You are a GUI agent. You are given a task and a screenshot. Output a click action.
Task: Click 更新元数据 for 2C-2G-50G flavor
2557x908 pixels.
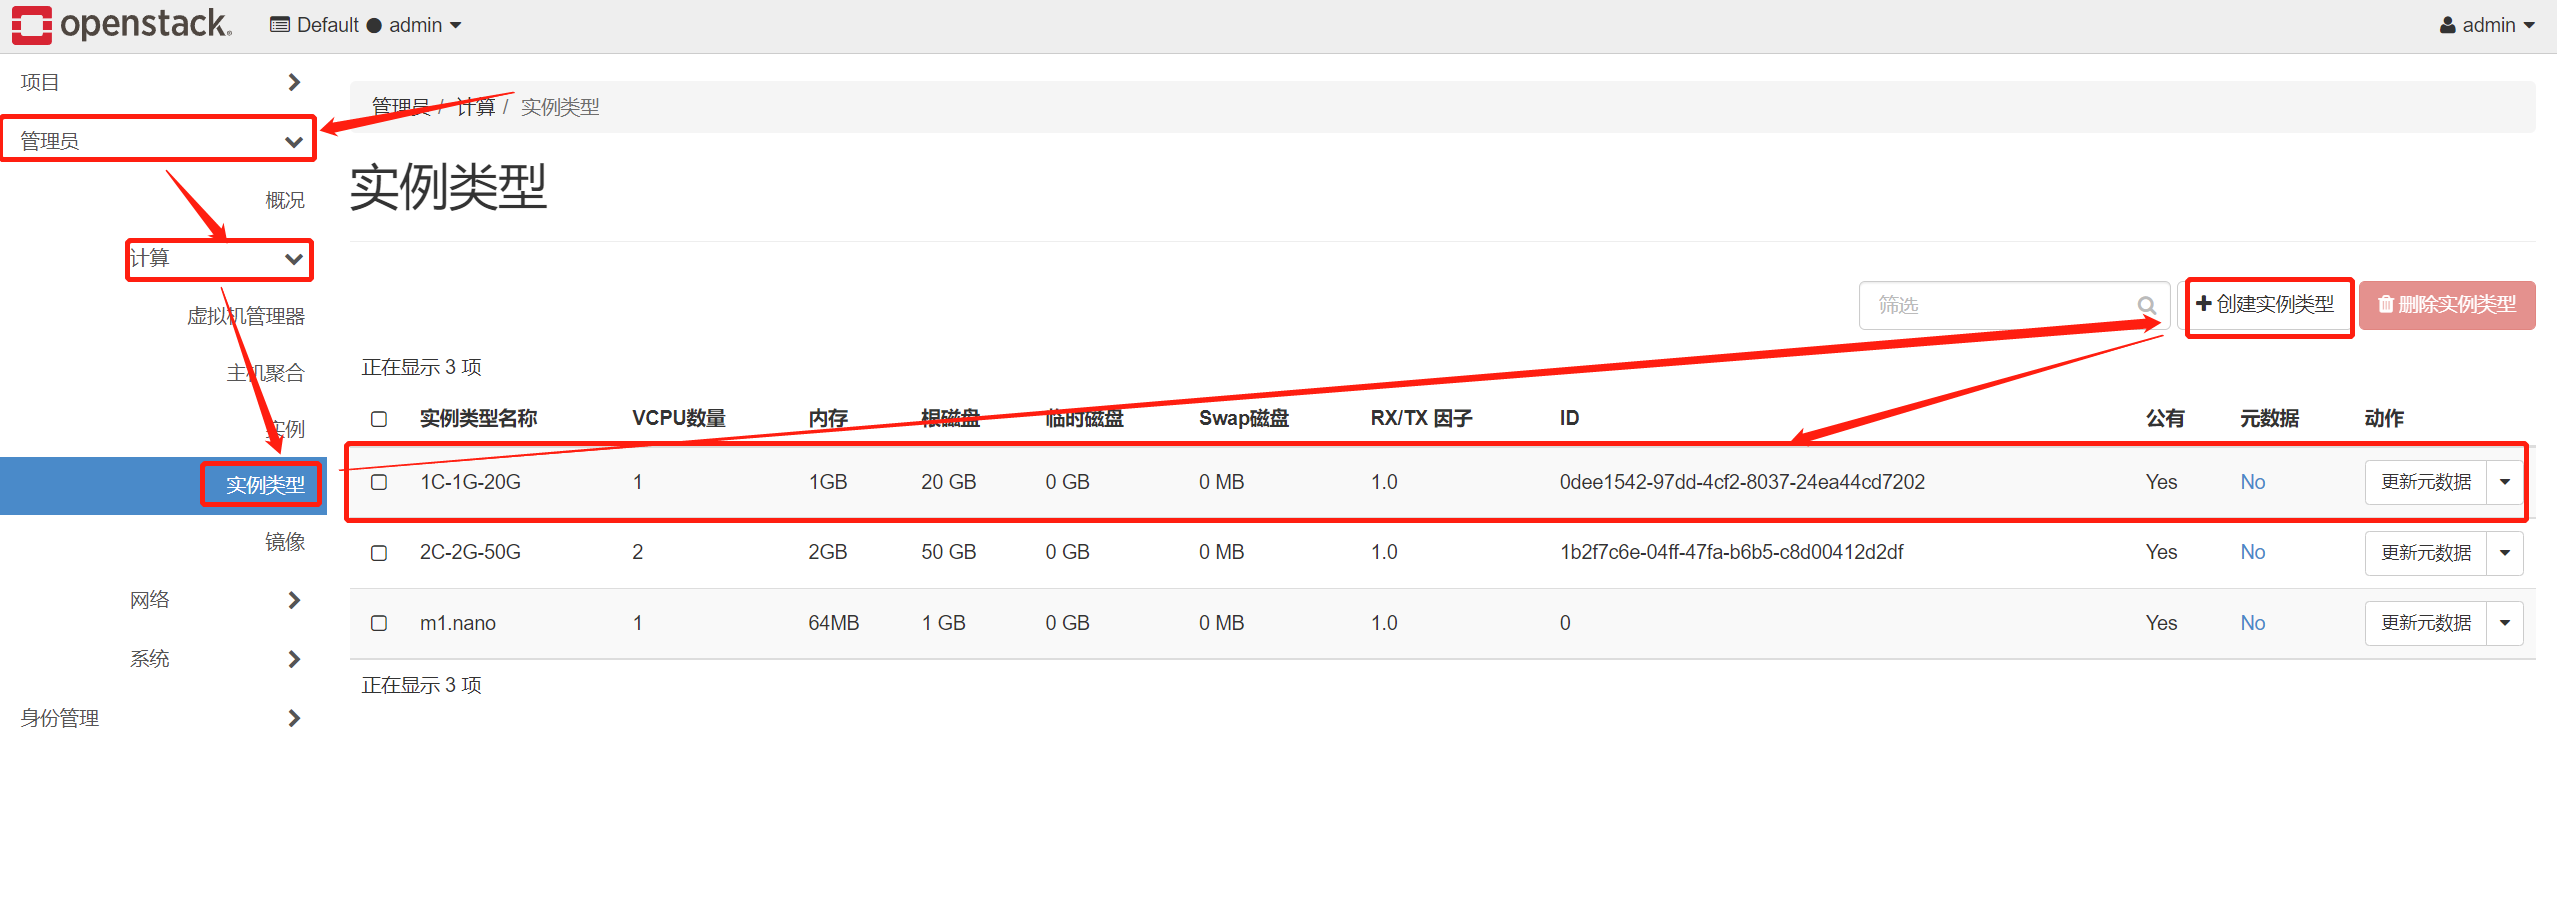(x=2425, y=552)
